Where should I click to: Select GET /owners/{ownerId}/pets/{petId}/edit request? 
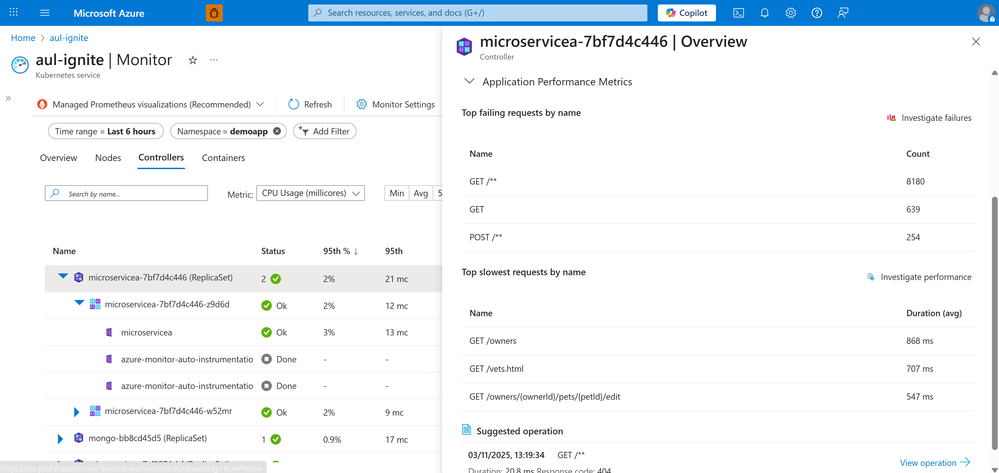click(719, 397)
